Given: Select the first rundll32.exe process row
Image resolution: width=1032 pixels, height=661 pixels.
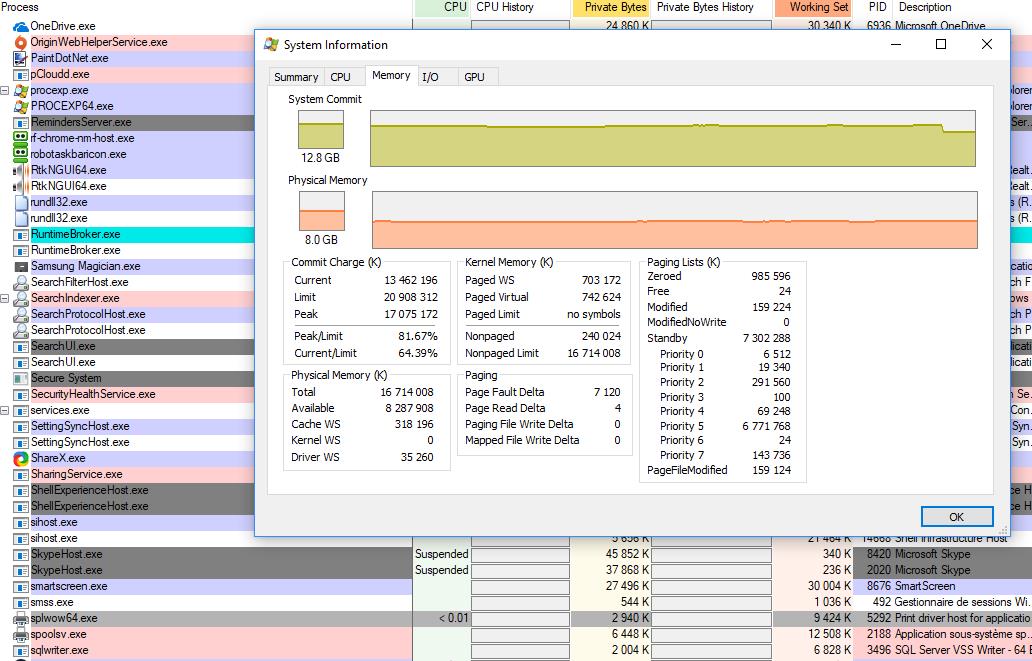Looking at the screenshot, I should click(127, 202).
